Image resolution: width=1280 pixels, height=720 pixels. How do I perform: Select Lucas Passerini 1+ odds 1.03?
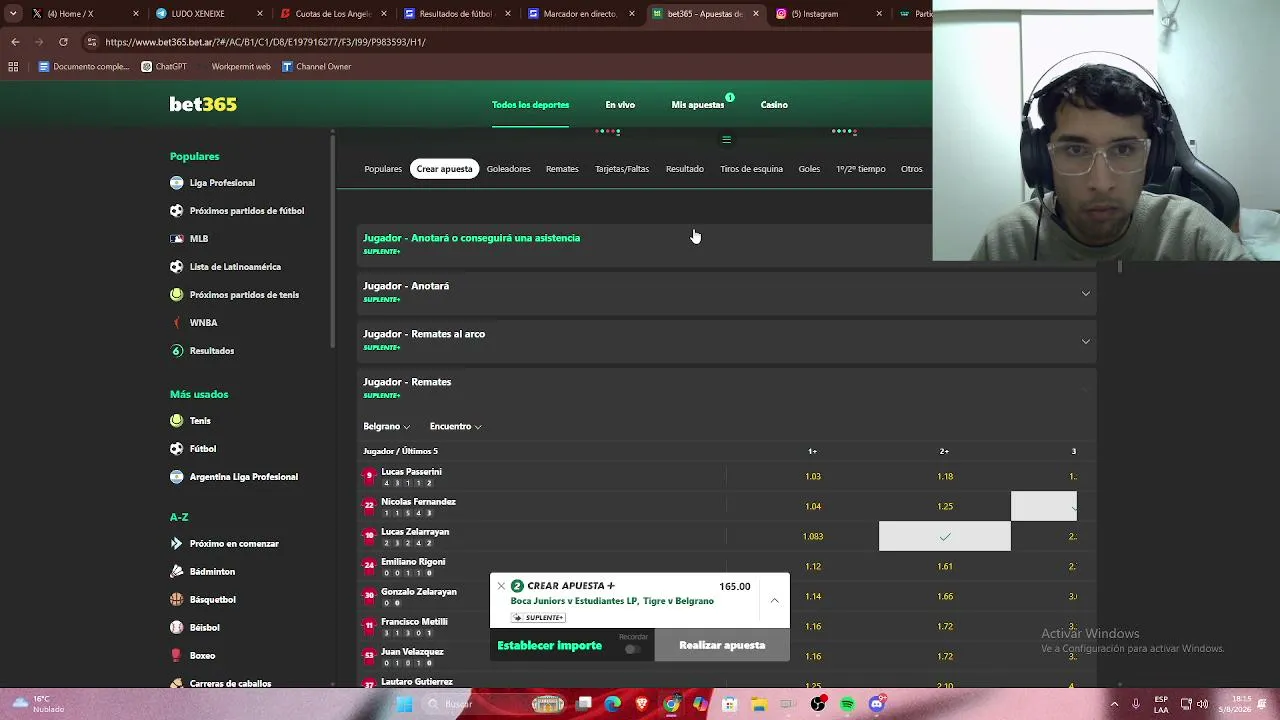[813, 476]
